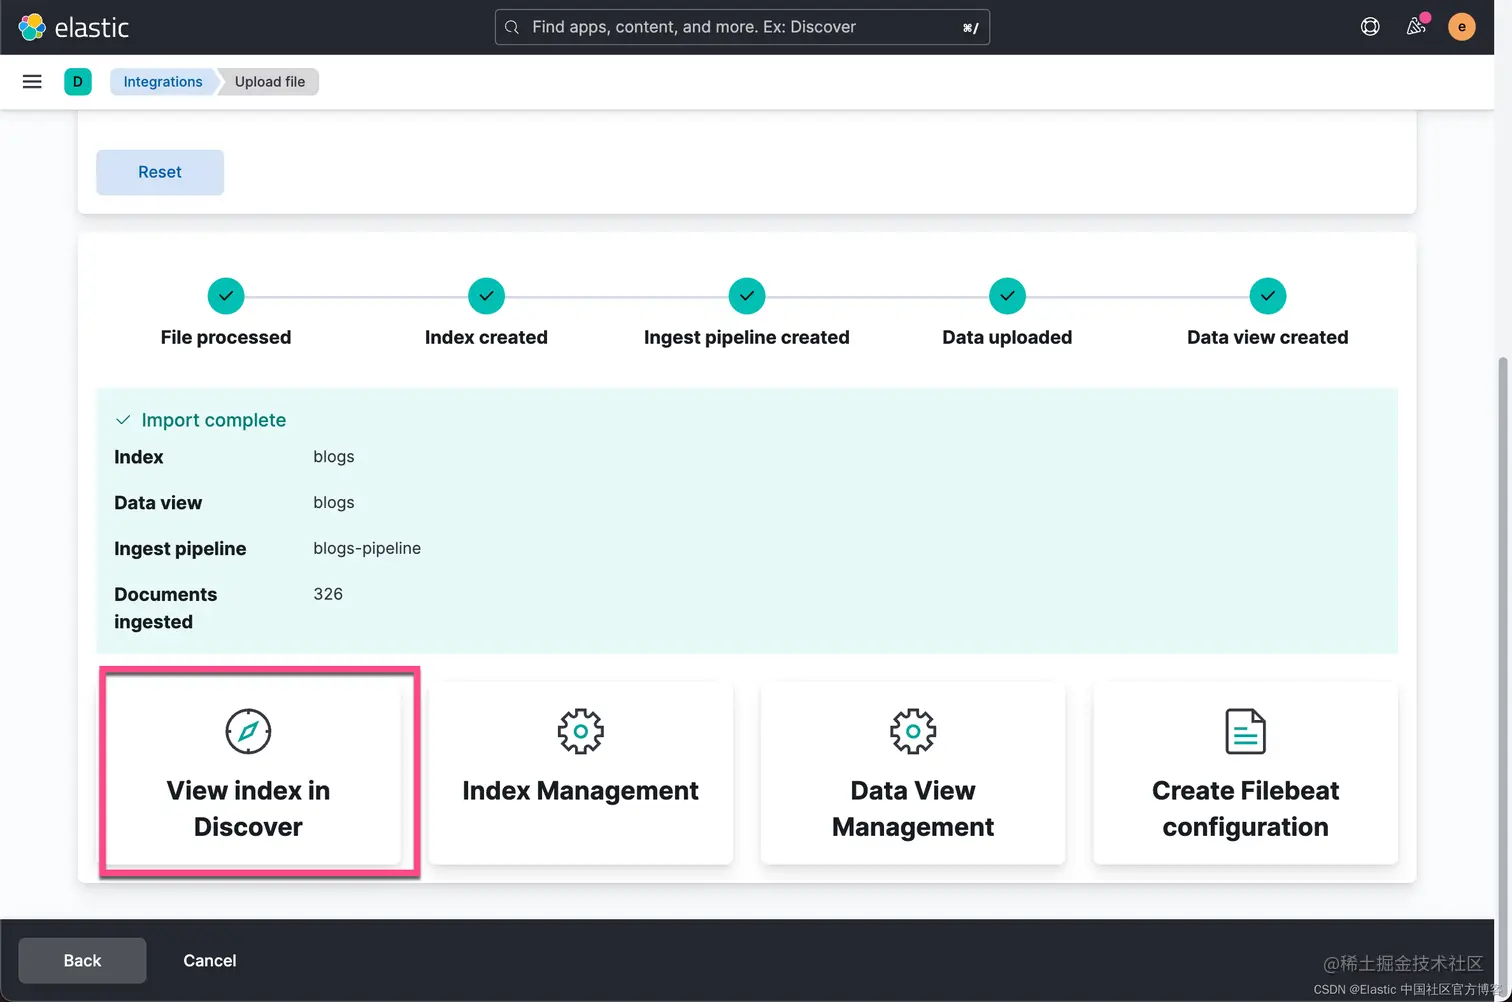Click the Import complete heading text

(214, 420)
